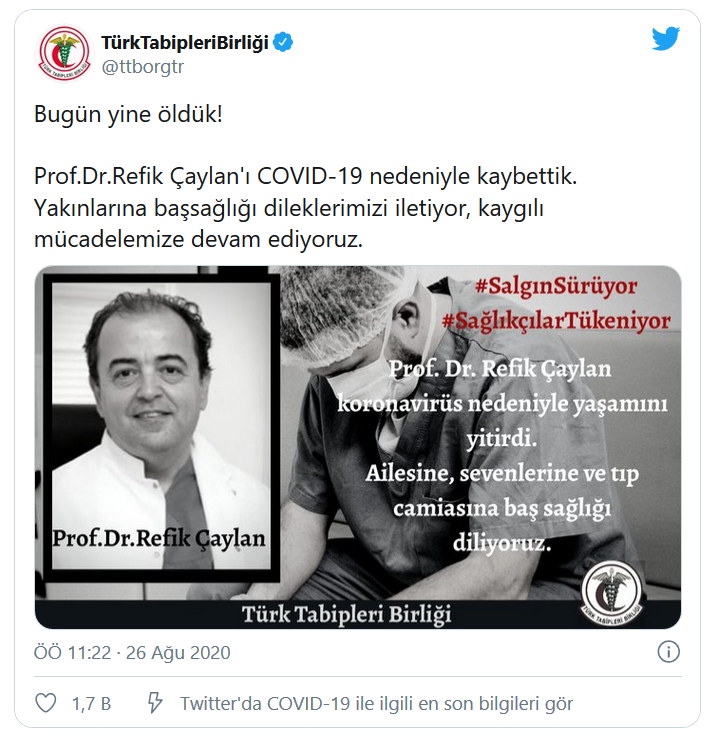Click the Prof.Dr.Refik Çaylan caption under portrait
The height and width of the screenshot is (738, 717).
click(x=159, y=539)
